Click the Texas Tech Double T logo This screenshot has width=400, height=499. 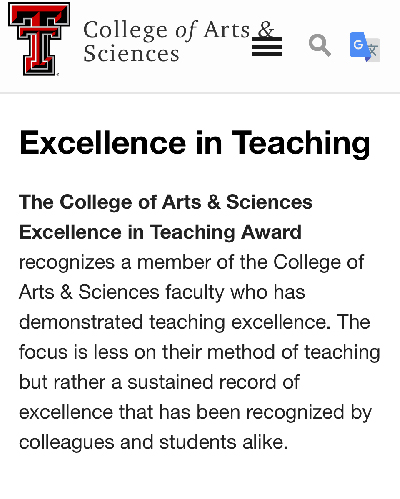(x=39, y=39)
